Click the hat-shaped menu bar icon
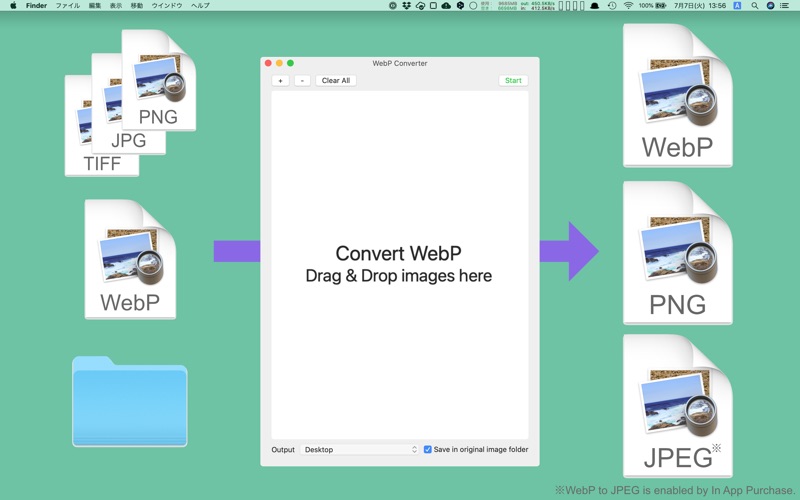 (x=595, y=6)
